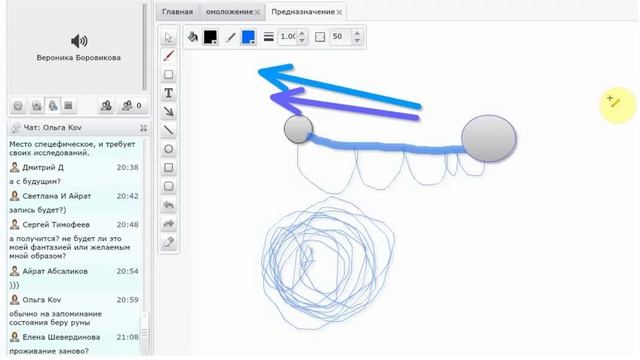The image size is (640, 360).
Task: Click the message 'запись будет?)'
Action: tap(38, 210)
